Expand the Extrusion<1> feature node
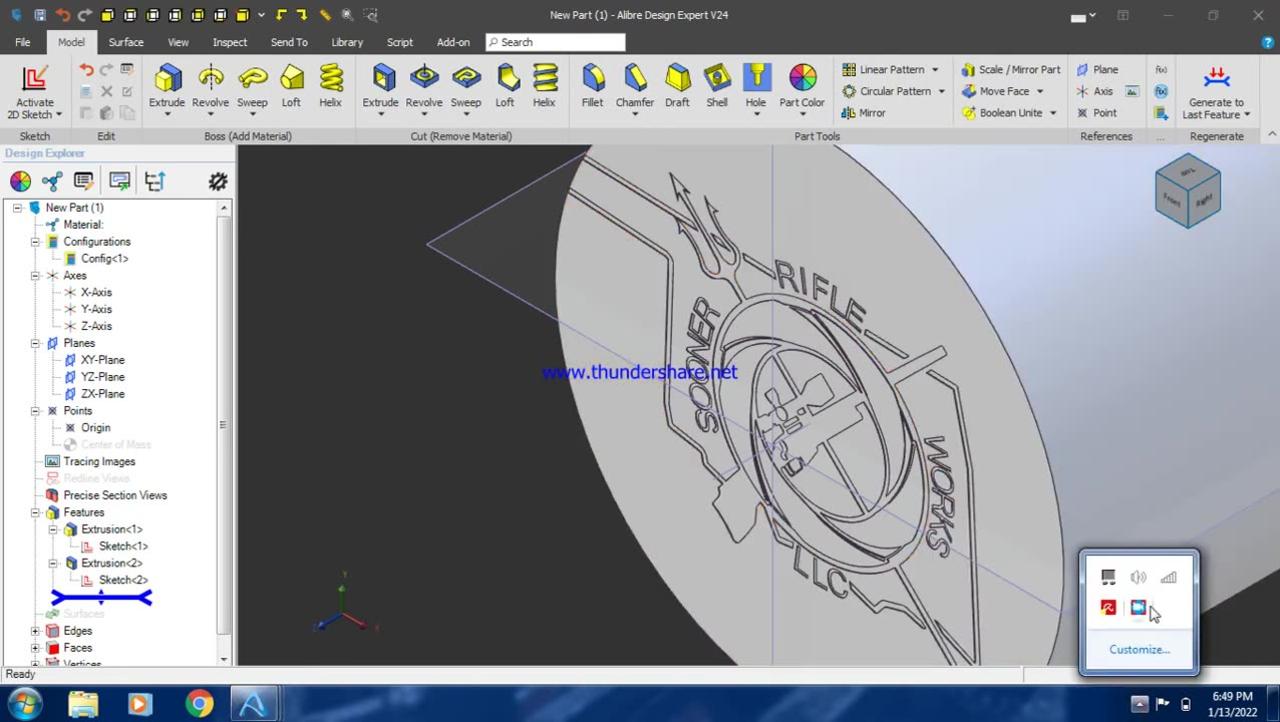Image resolution: width=1280 pixels, height=722 pixels. [54, 529]
